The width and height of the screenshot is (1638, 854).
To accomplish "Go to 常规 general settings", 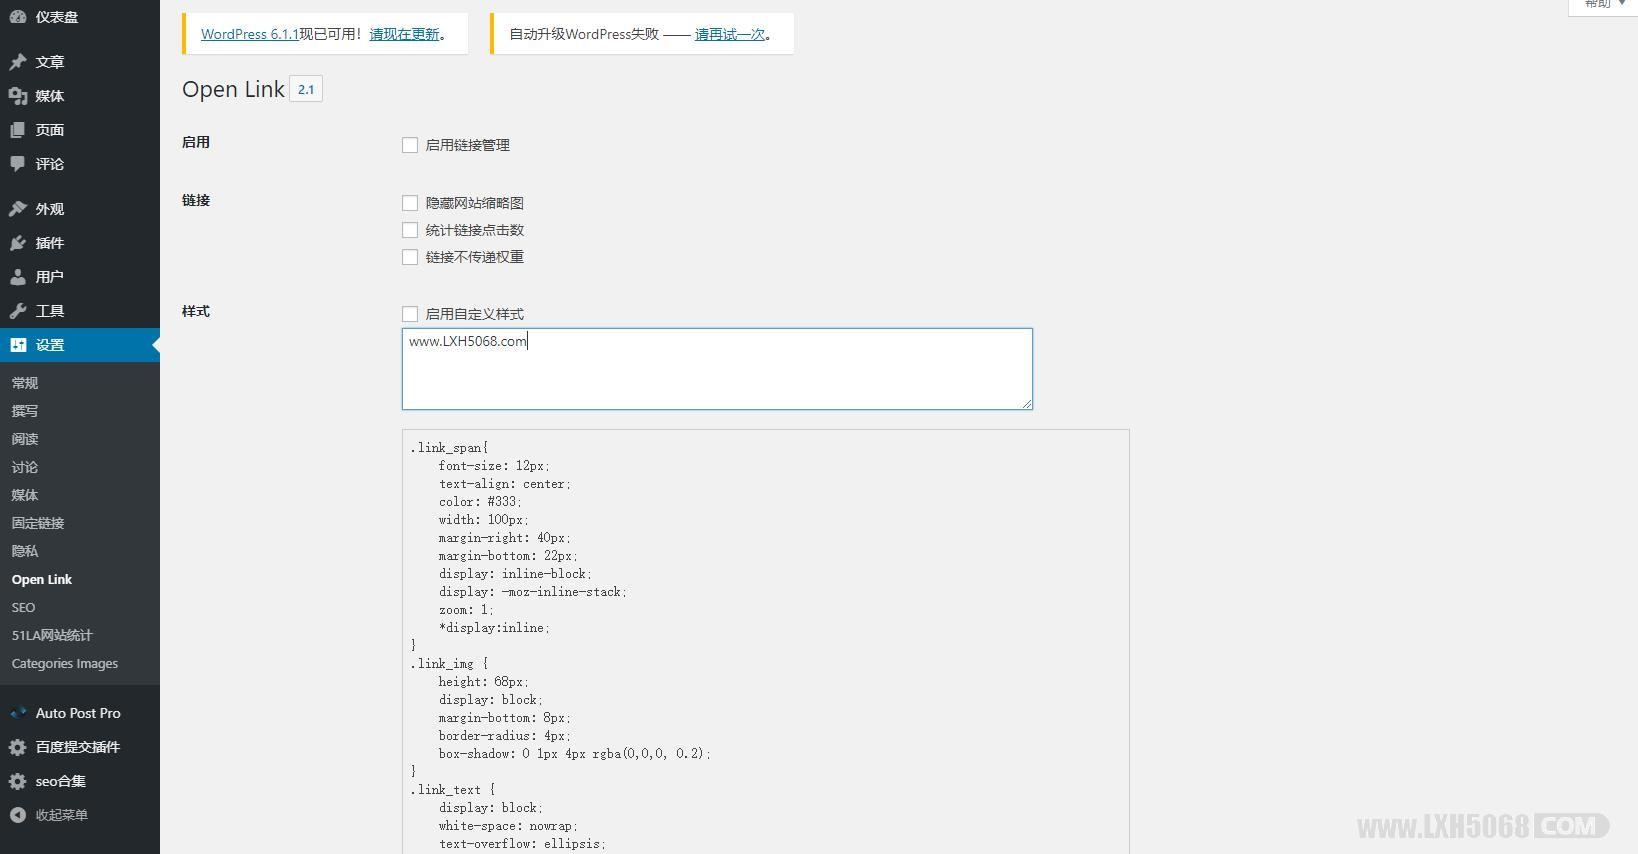I will 25,383.
